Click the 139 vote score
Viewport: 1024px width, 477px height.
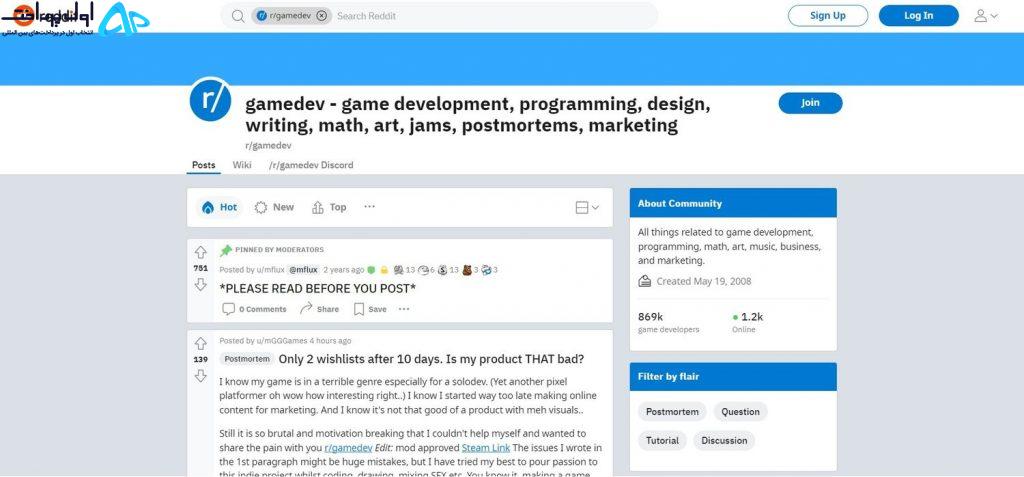[x=200, y=359]
